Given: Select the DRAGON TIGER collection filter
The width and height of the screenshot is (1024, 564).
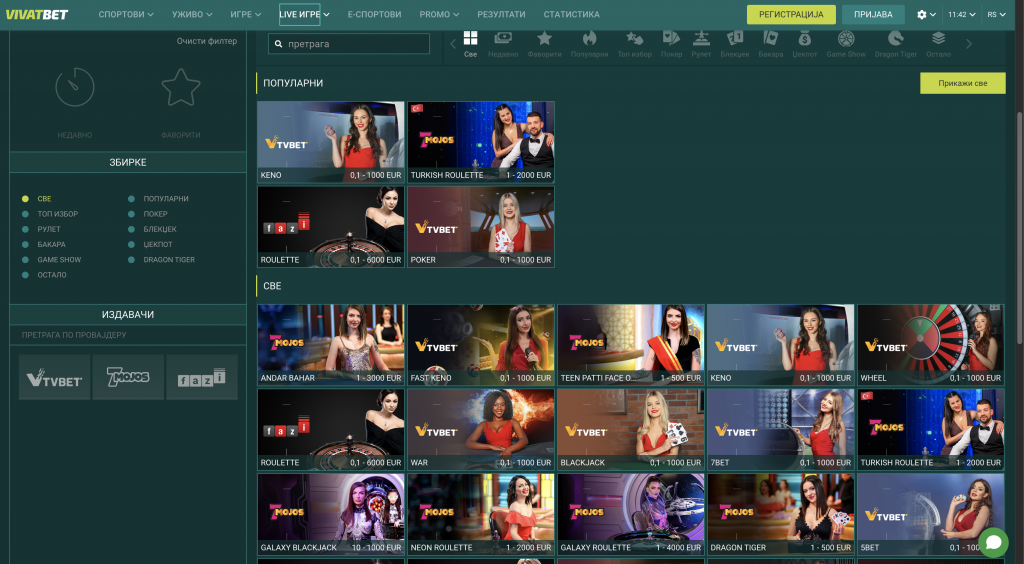Looking at the screenshot, I should [x=162, y=260].
